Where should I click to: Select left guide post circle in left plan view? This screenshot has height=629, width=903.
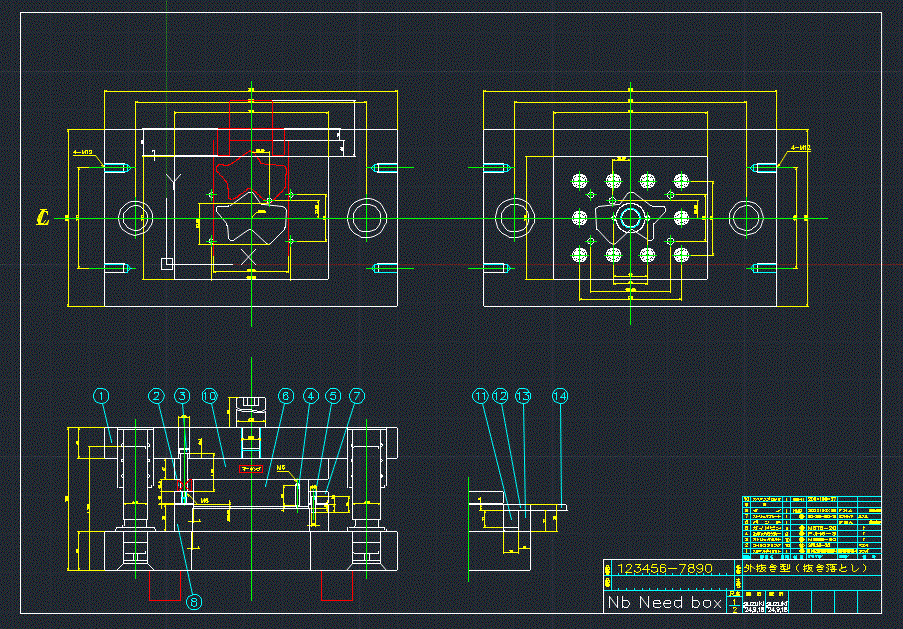[x=136, y=218]
